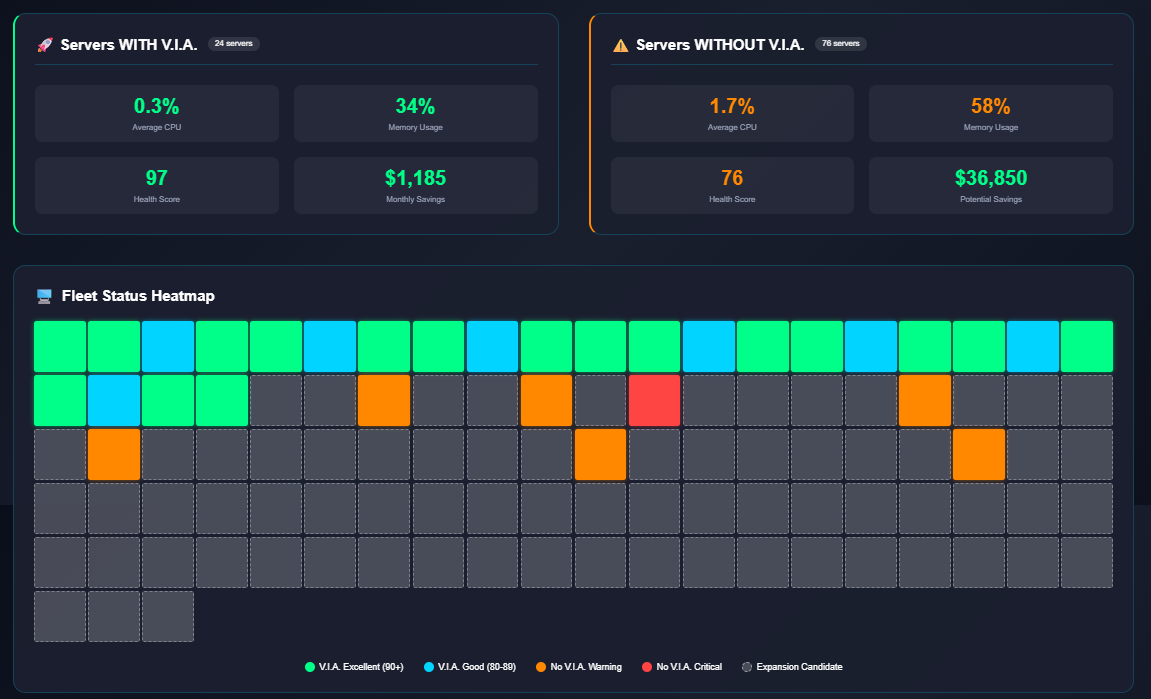Click the computer icon beside Fleet Status Heatmap
This screenshot has height=699, width=1151.
44,296
